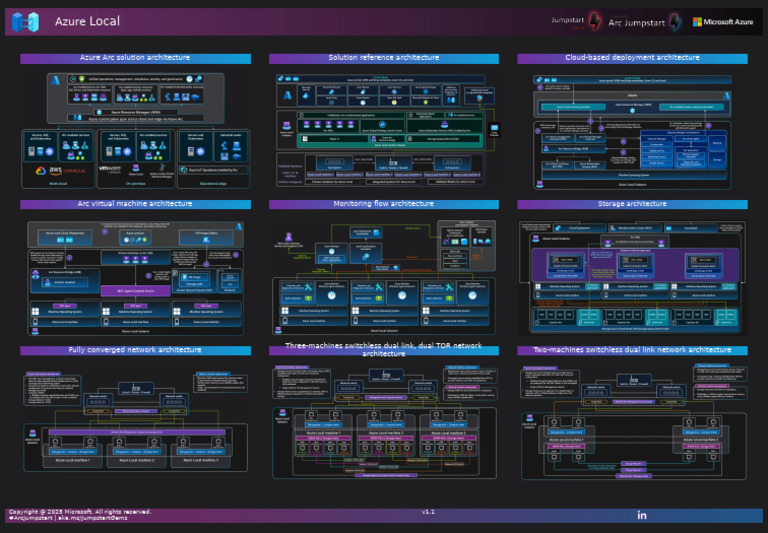Open the LinkedIn icon in the footer
This screenshot has height=533, width=768.
642,515
